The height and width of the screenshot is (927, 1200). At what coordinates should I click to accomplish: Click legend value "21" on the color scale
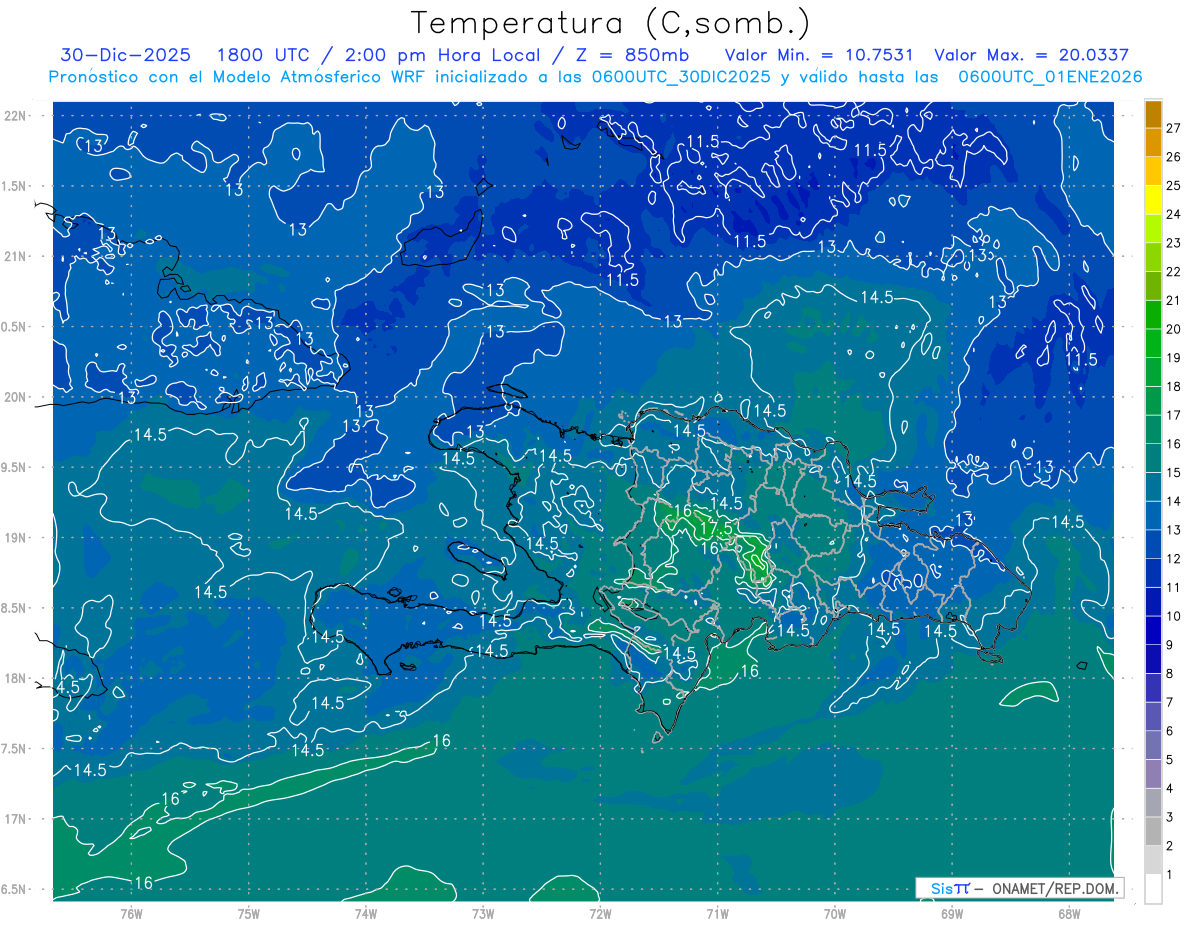coord(1173,301)
